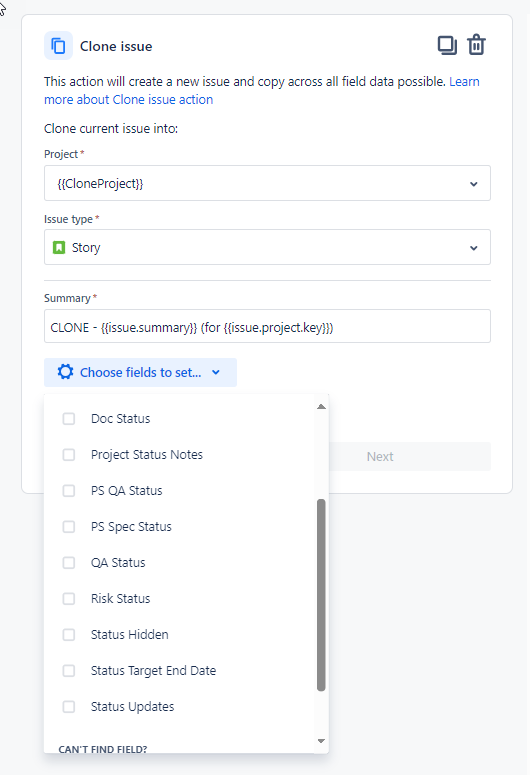Select the Risk Status checkbox

coord(69,599)
